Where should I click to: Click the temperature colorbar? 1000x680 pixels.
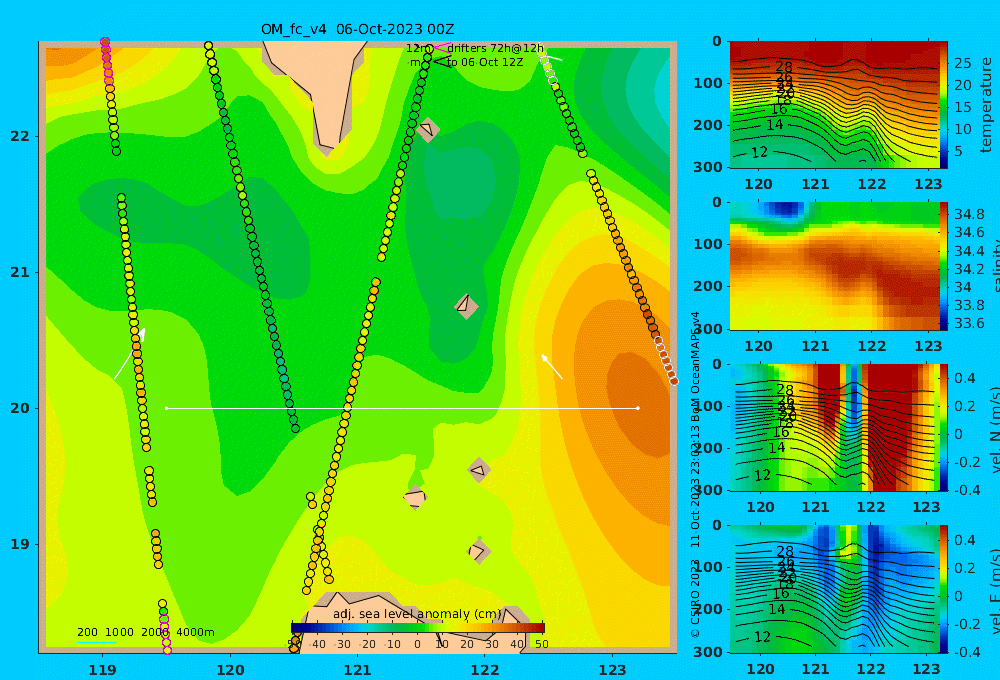tap(943, 105)
